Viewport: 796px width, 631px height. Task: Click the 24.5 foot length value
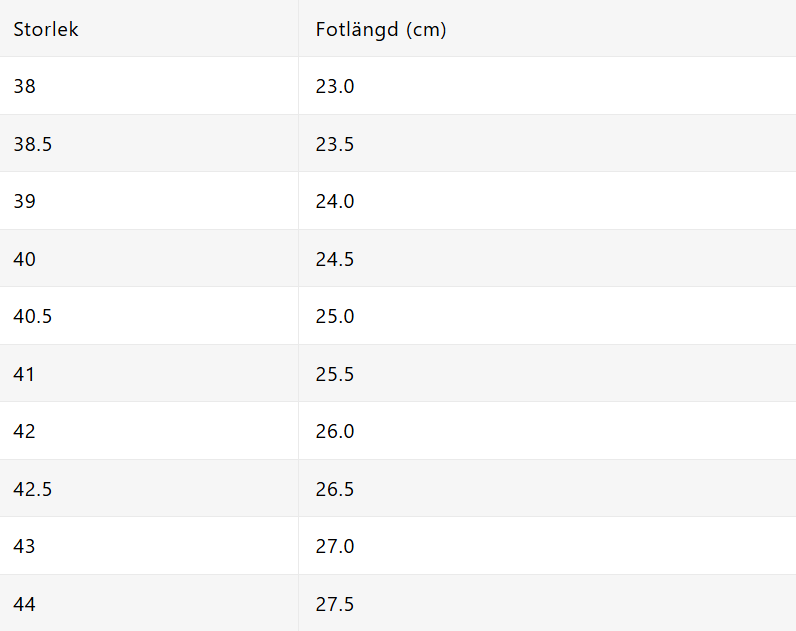335,259
